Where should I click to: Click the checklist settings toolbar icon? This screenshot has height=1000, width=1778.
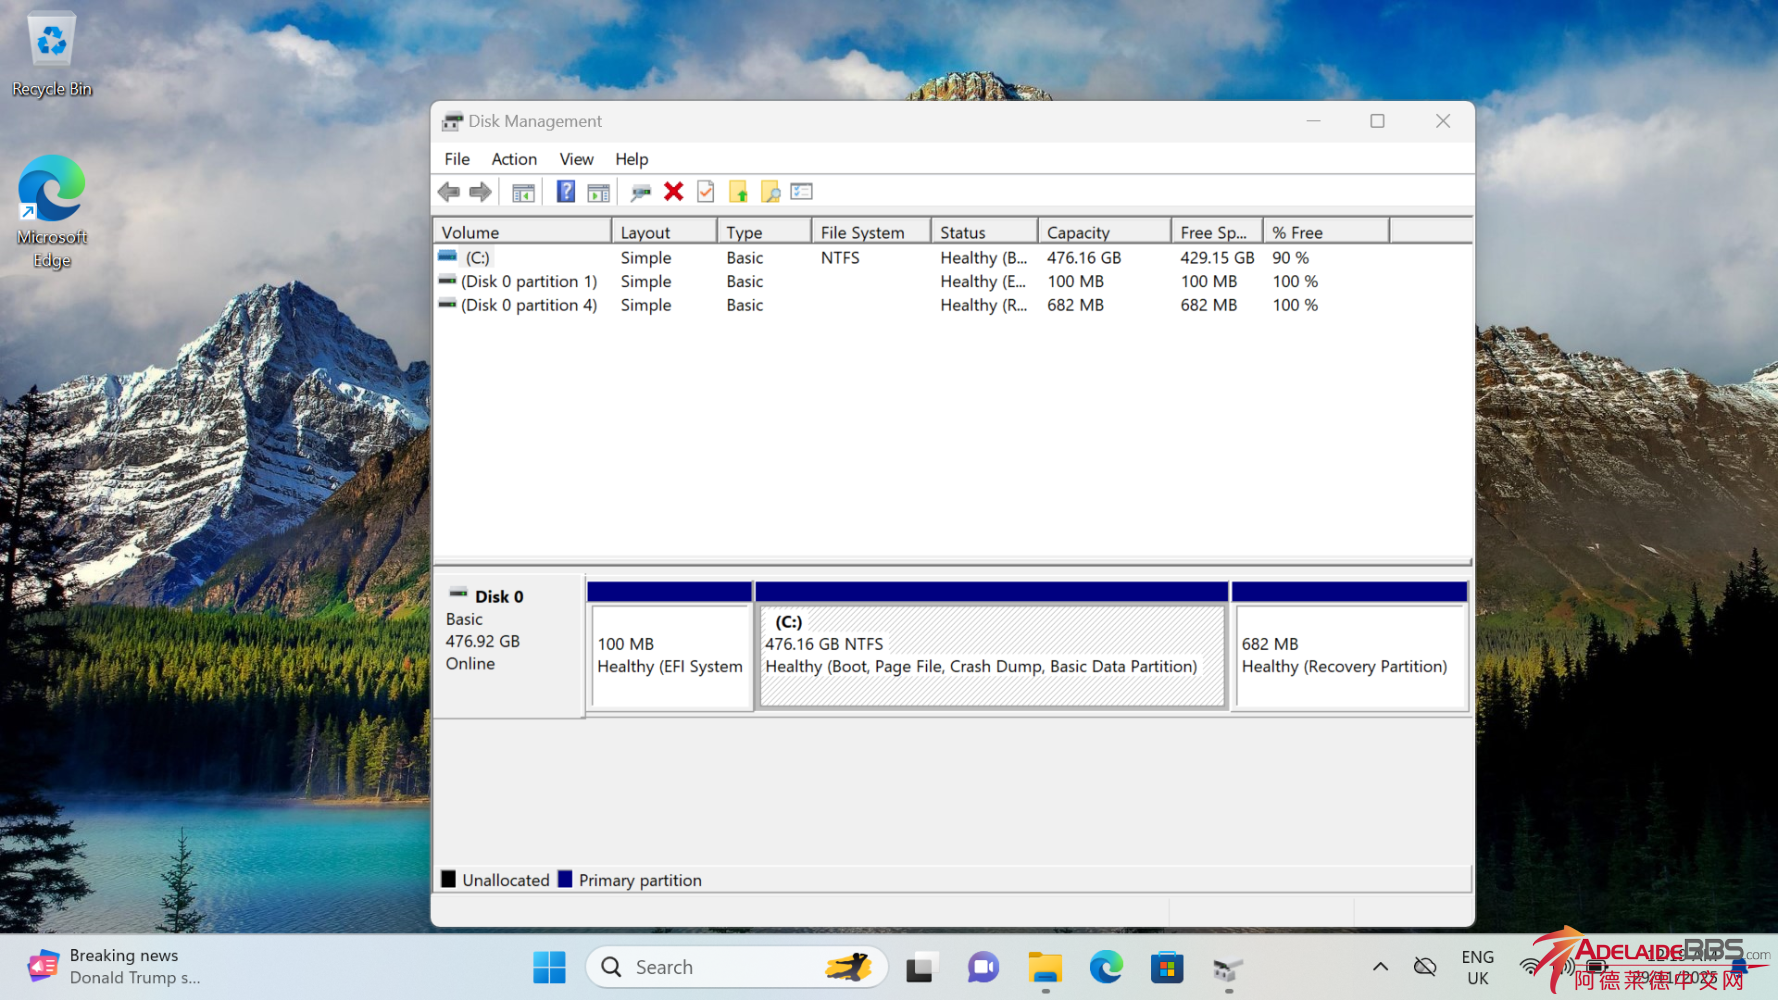pos(802,192)
